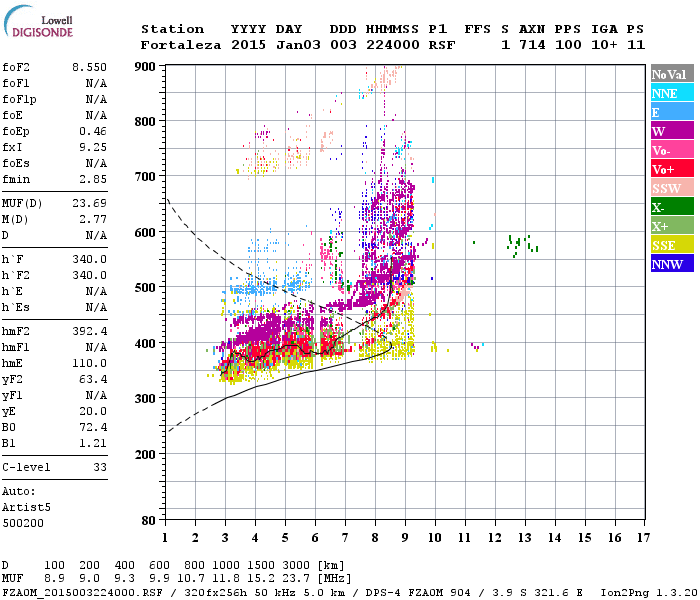This screenshot has height=600, width=700.
Task: Click the fmin value 2.85
Action: click(x=93, y=179)
